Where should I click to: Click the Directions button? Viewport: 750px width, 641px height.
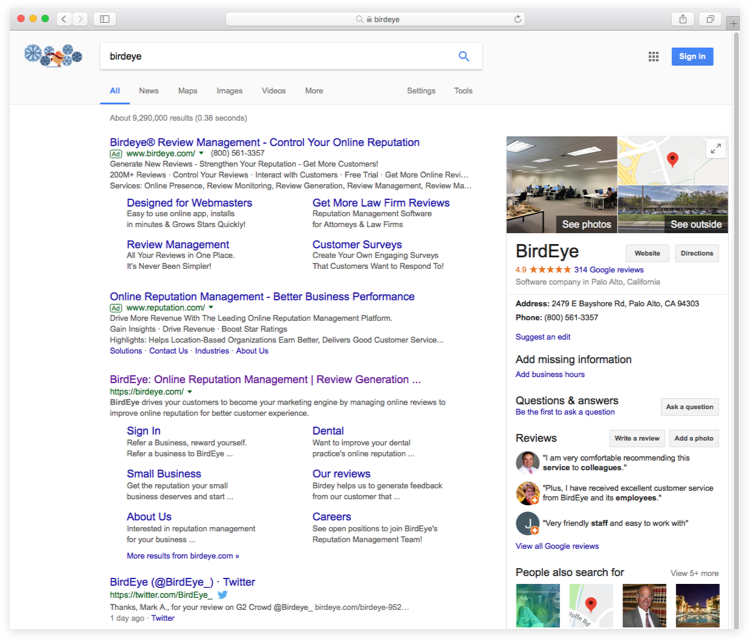[x=697, y=253]
